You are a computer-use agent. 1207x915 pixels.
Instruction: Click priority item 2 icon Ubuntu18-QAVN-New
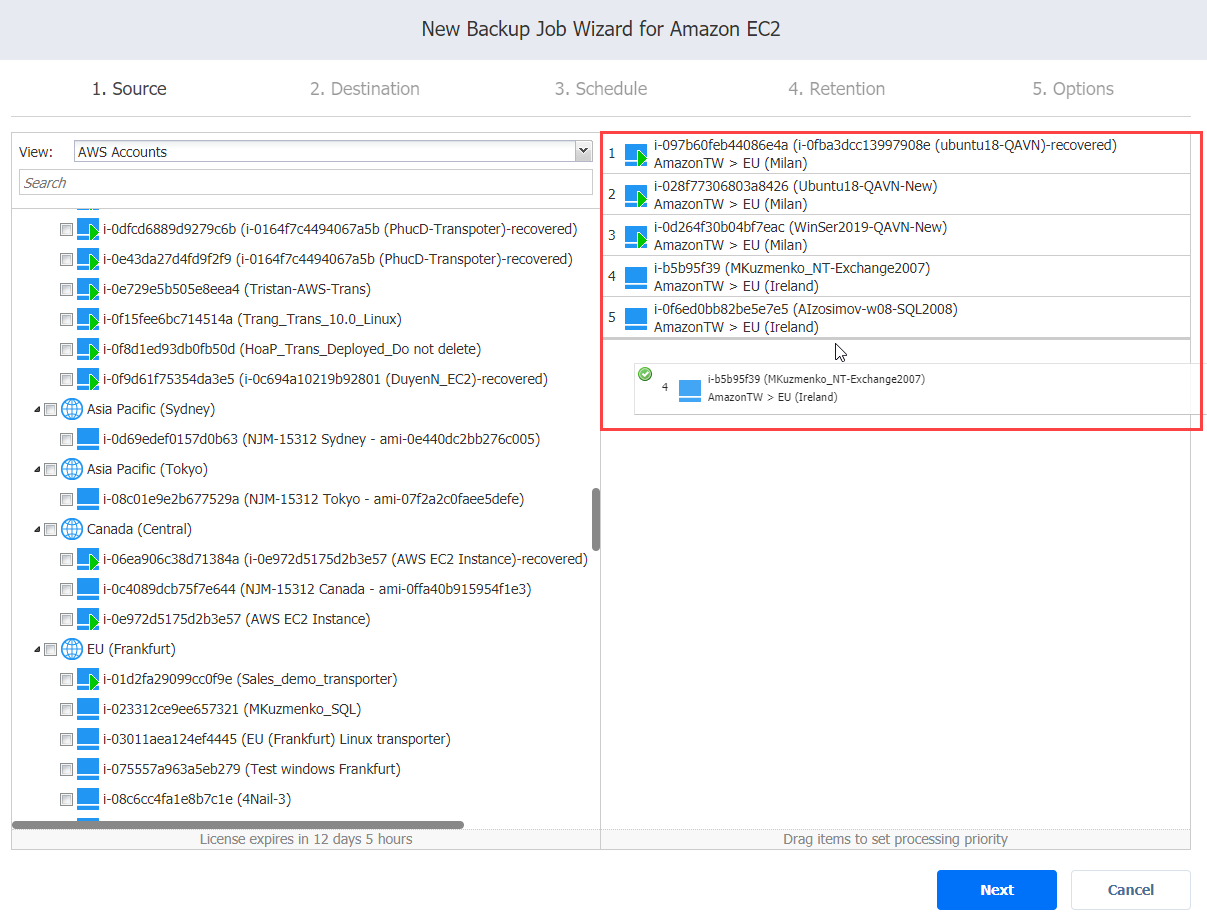637,196
